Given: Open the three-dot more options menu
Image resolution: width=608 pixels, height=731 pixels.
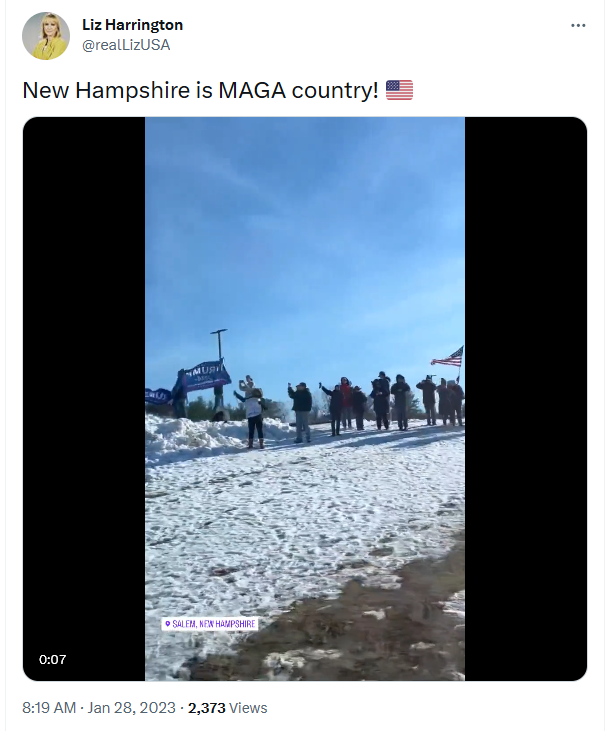Looking at the screenshot, I should (x=578, y=26).
